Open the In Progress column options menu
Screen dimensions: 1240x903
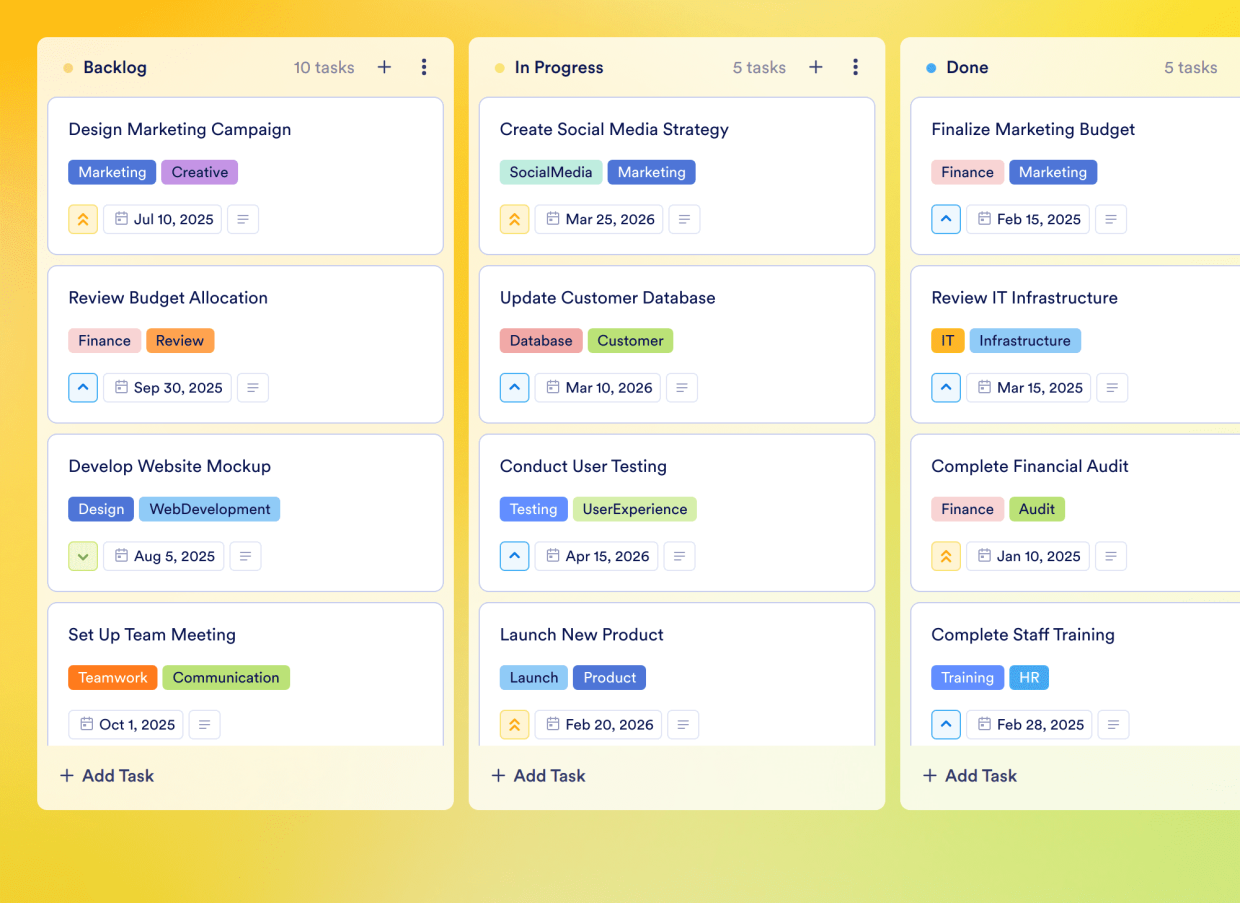pyautogui.click(x=856, y=67)
